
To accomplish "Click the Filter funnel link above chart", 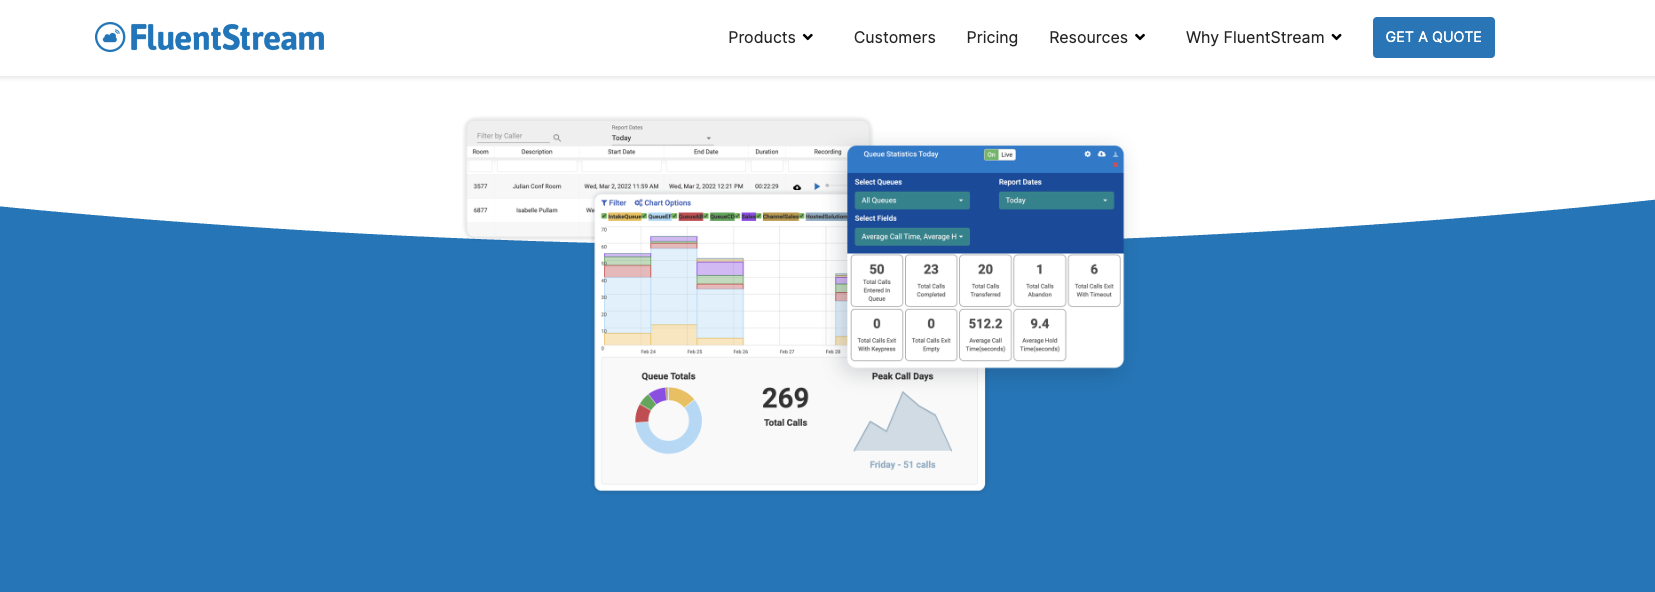I will coord(614,203).
